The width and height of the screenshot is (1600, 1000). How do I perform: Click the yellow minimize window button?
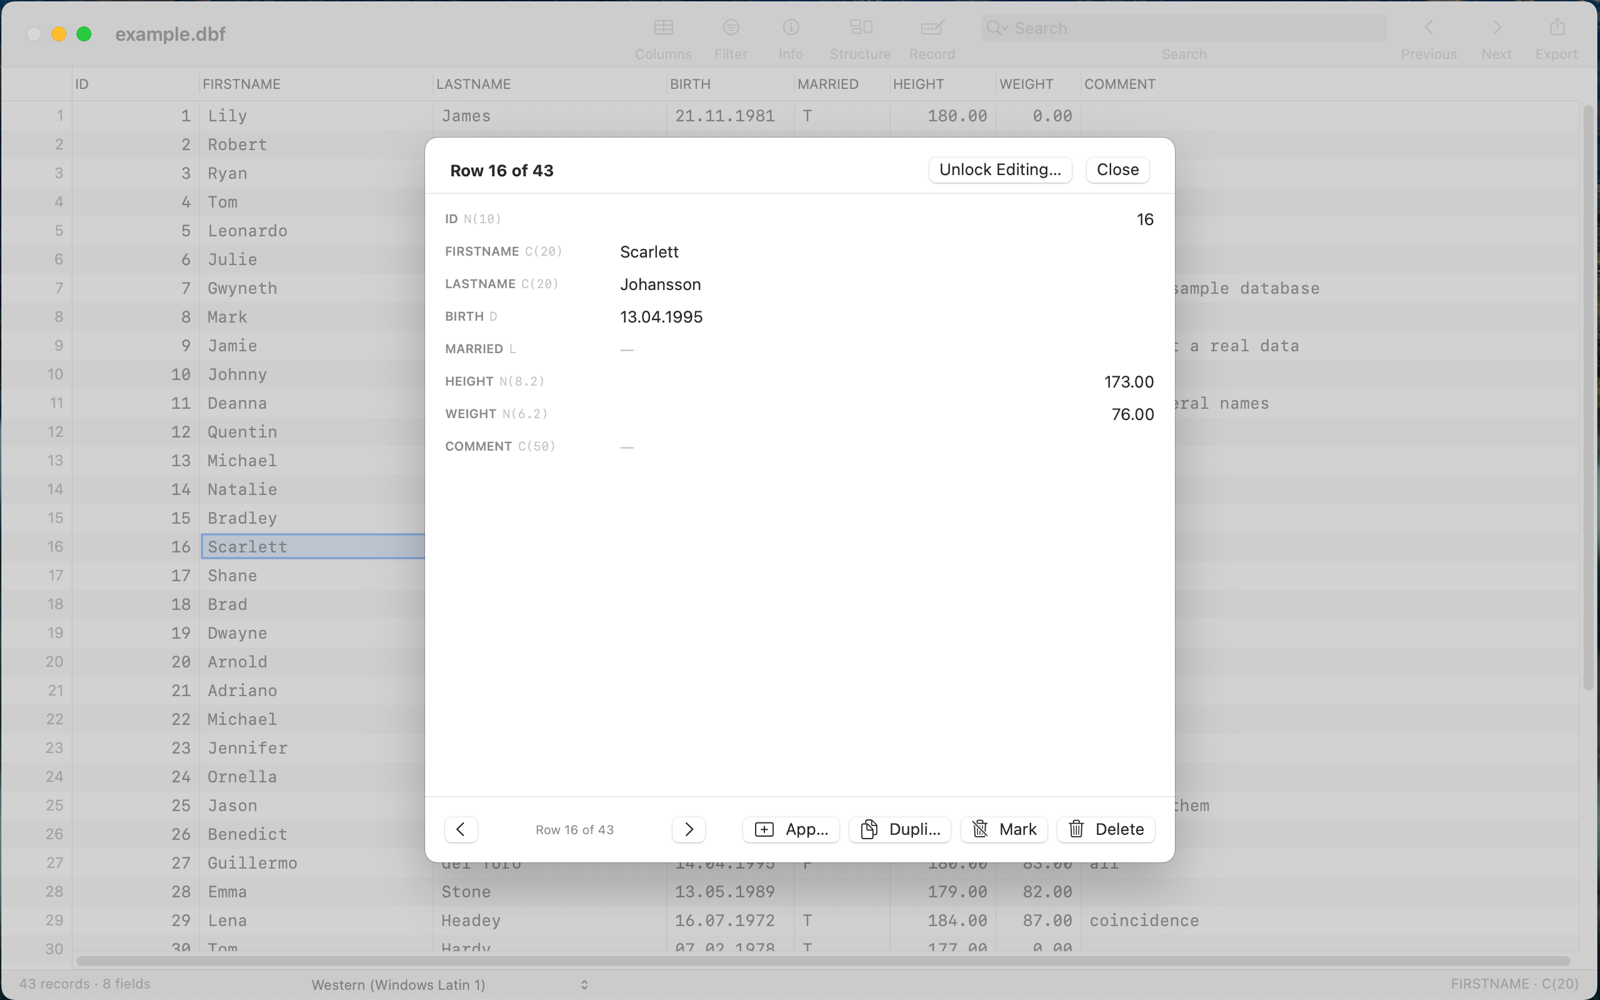click(x=59, y=34)
